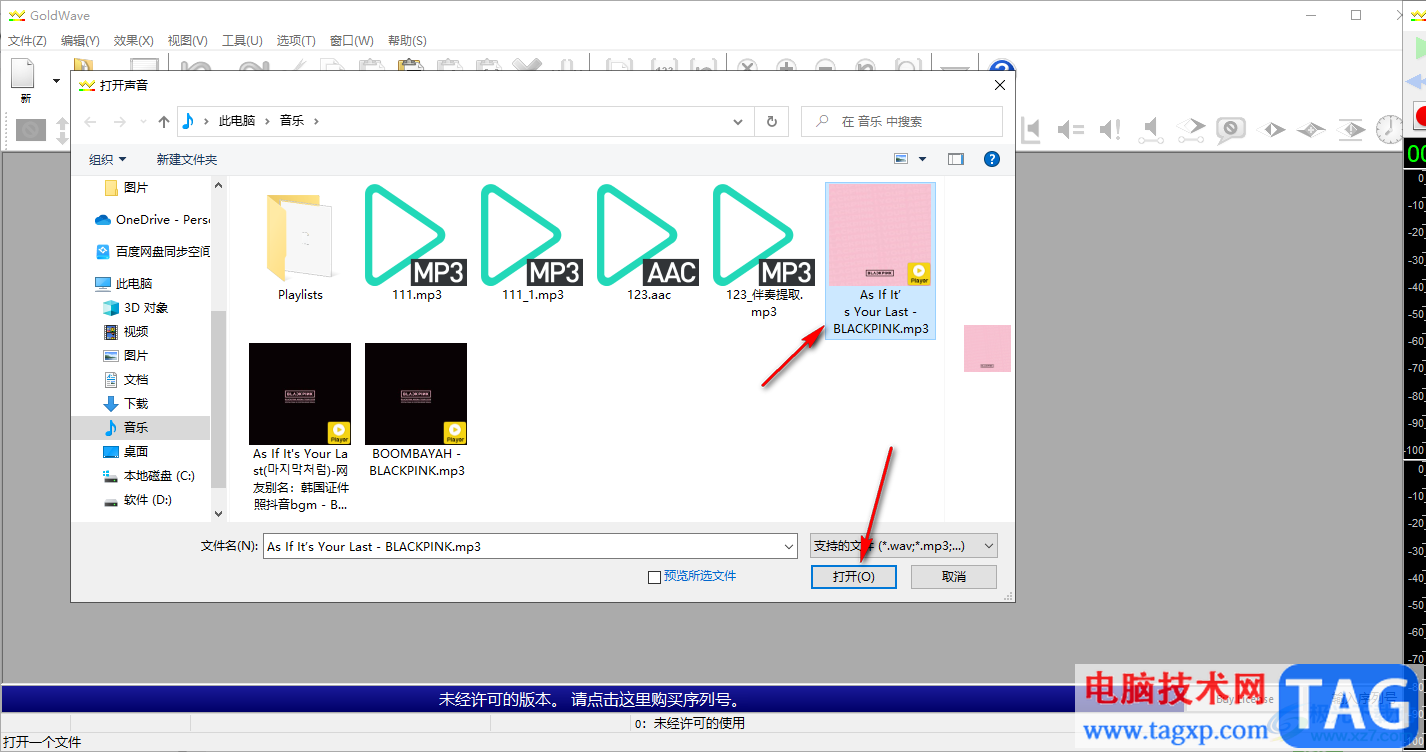Viewport: 1426px width, 752px height.
Task: Click the red Record button in GoldWave control
Action: click(x=1419, y=114)
